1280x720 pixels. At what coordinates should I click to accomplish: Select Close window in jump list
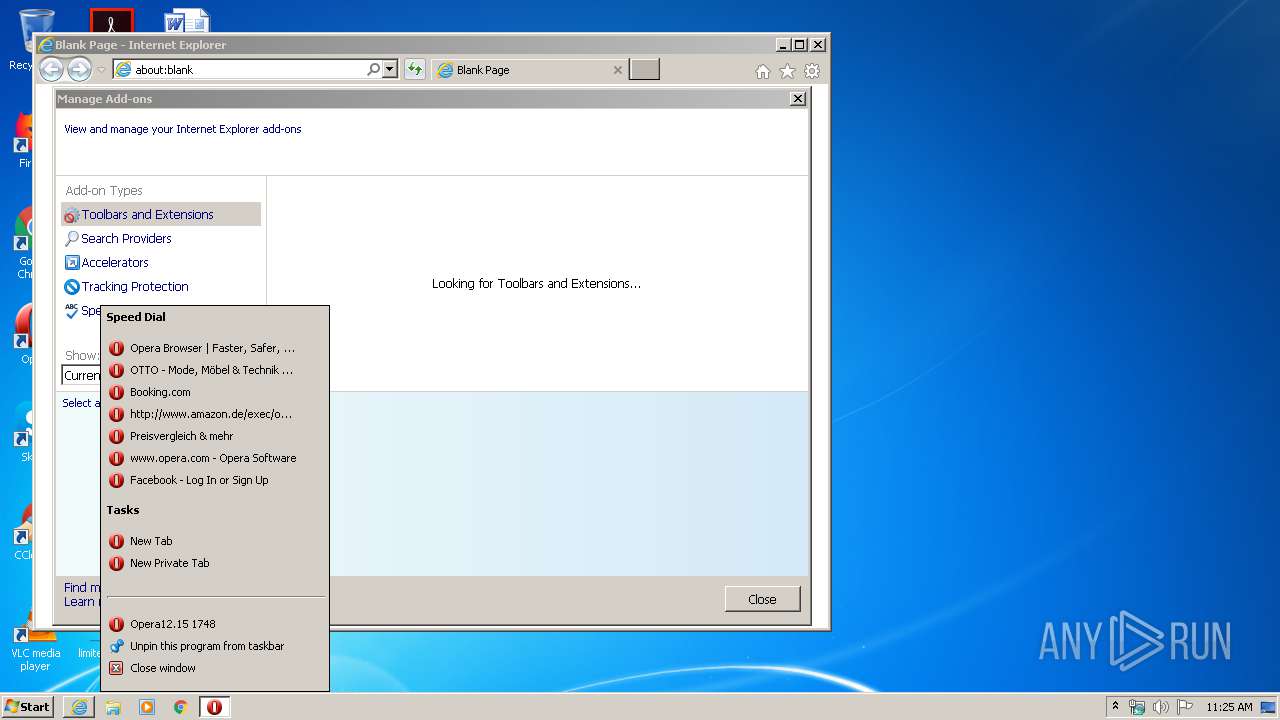click(x=215, y=668)
